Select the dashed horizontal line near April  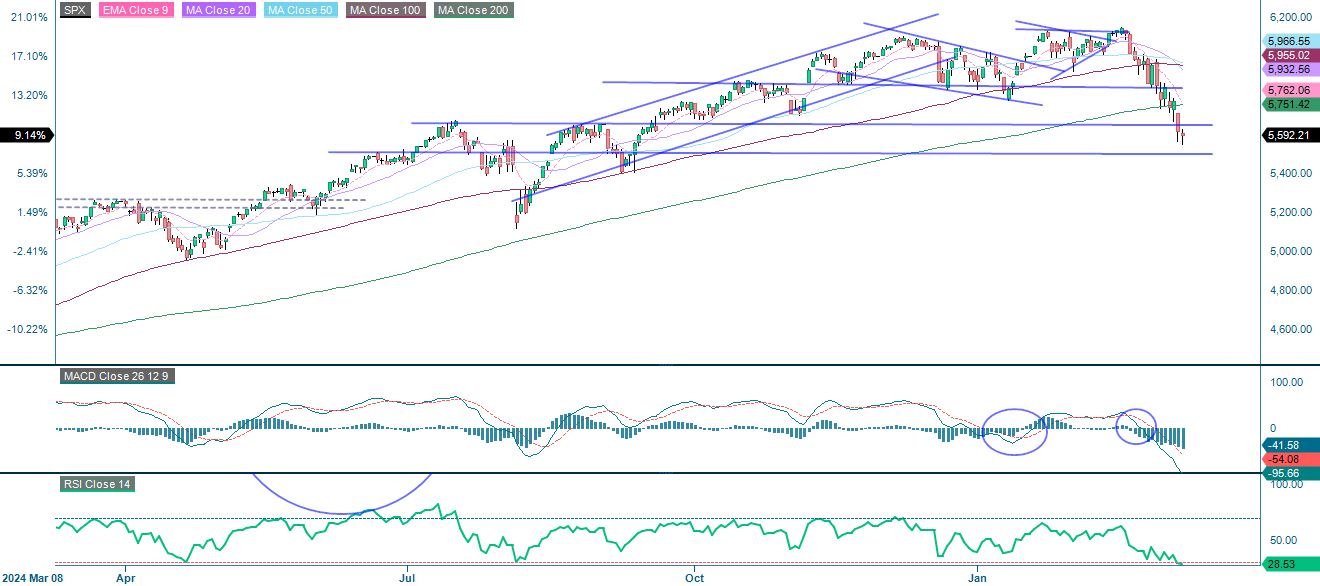[x=210, y=200]
